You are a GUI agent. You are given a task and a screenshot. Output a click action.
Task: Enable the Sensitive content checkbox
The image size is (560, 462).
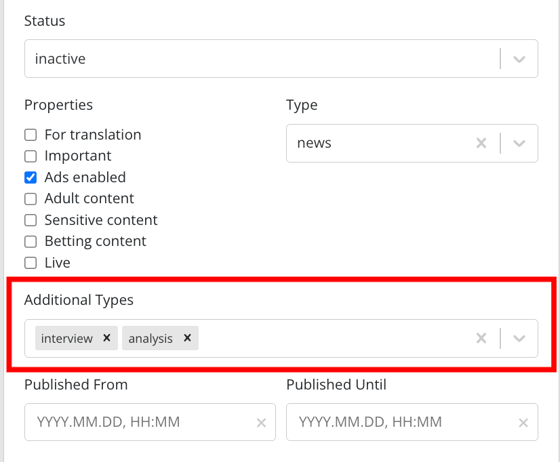30,220
